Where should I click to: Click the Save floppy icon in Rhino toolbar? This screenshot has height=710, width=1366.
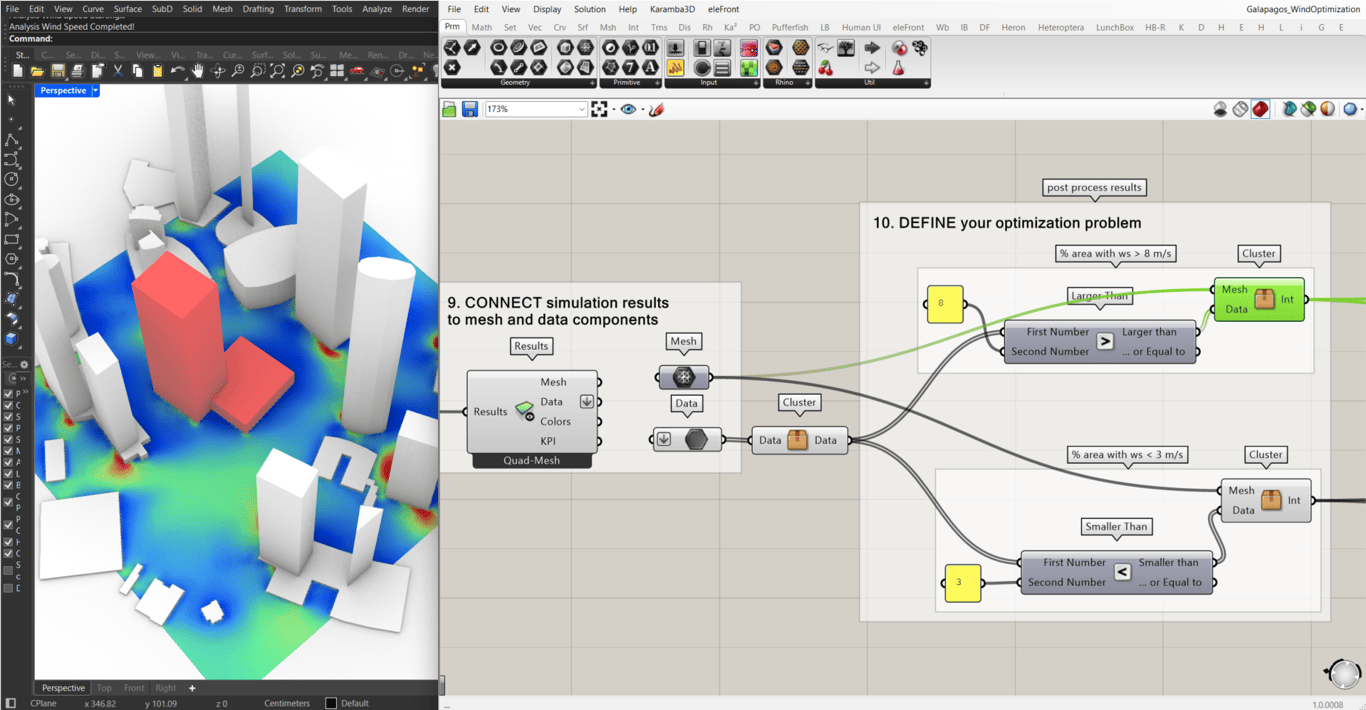click(x=58, y=71)
